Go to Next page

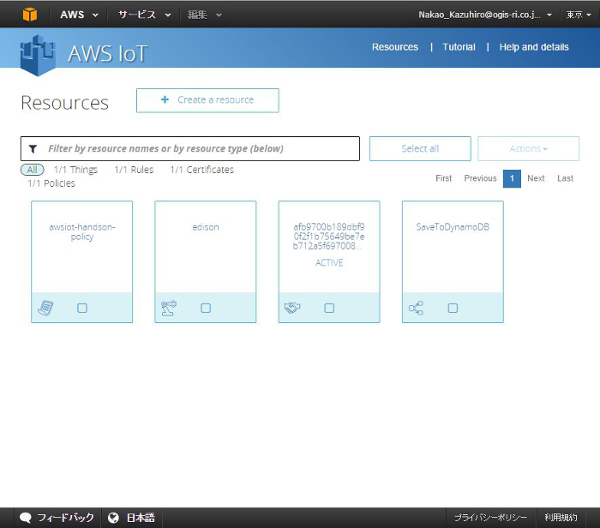pos(536,178)
